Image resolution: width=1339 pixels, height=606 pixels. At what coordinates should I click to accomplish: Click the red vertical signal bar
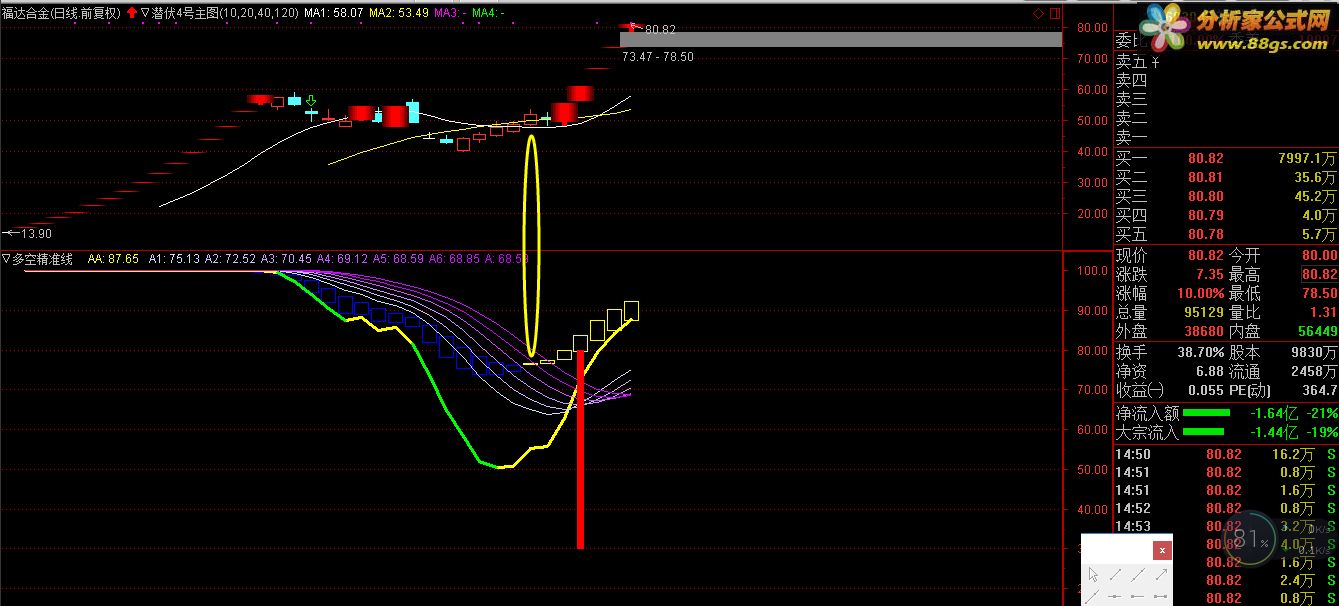coord(580,449)
